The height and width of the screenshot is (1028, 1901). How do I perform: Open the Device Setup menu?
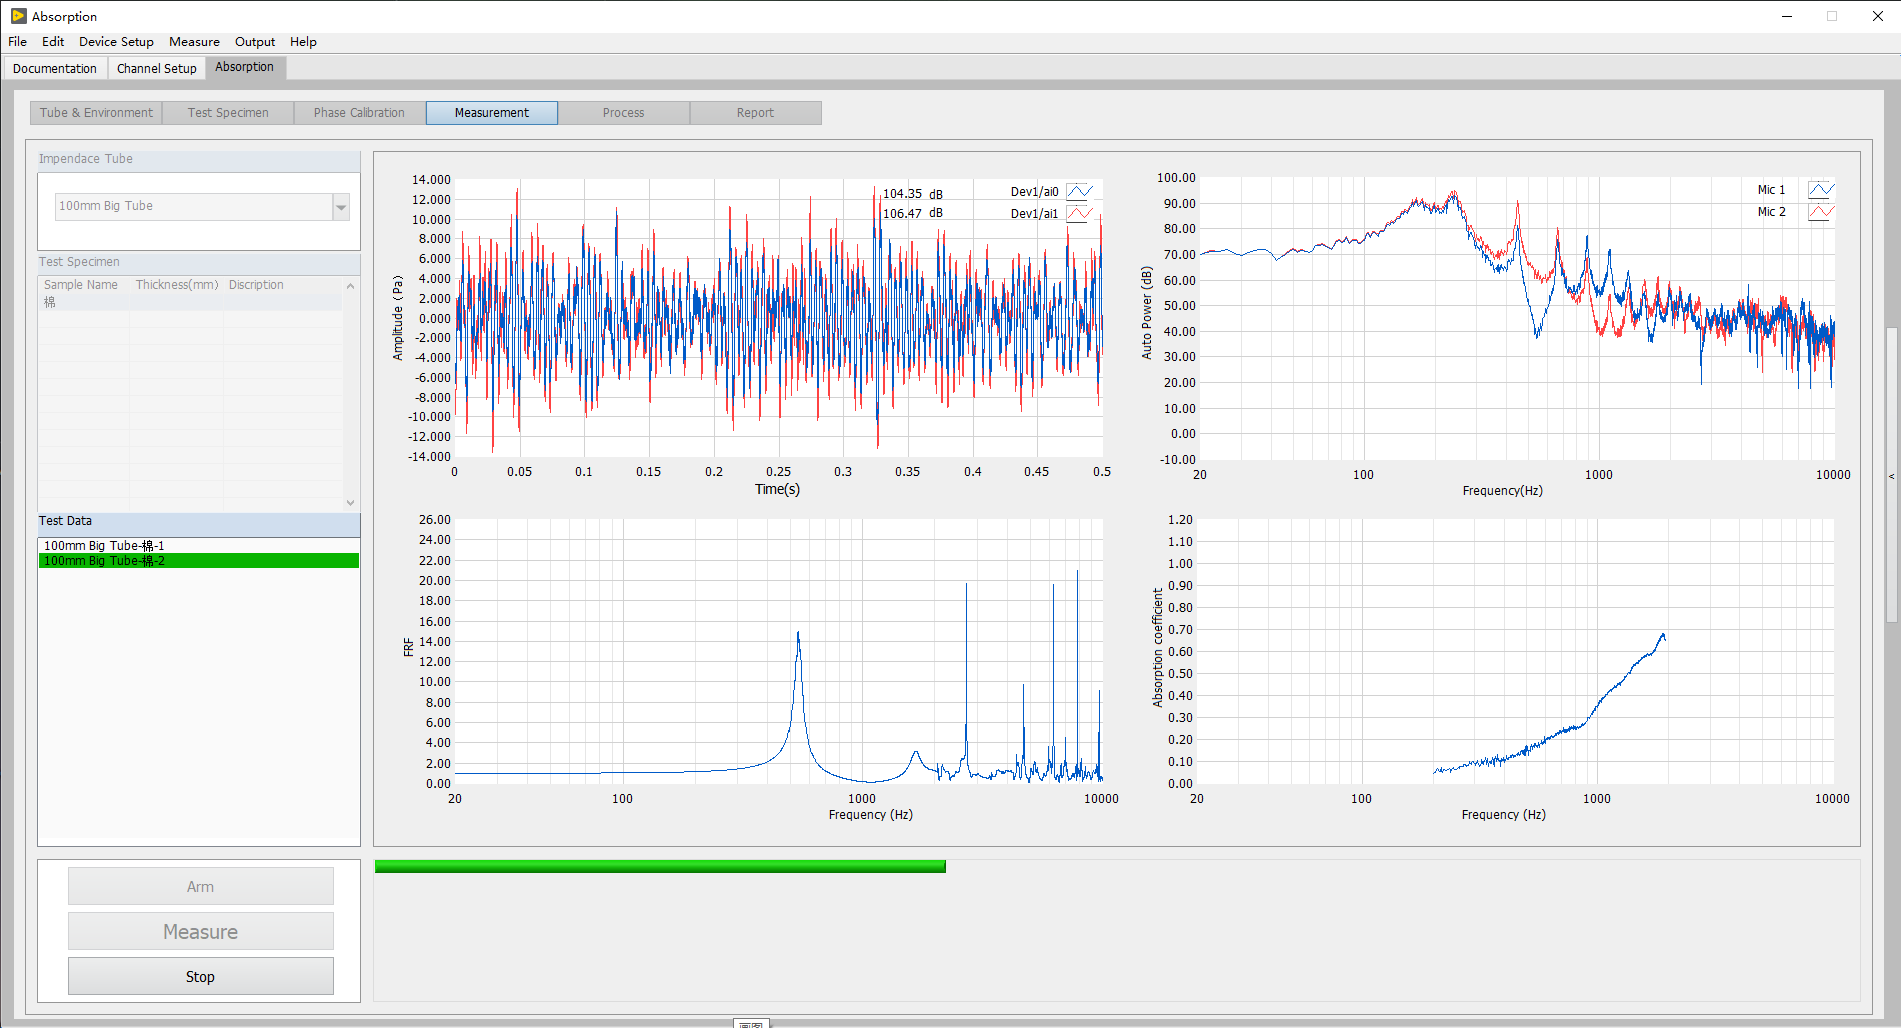coord(116,42)
